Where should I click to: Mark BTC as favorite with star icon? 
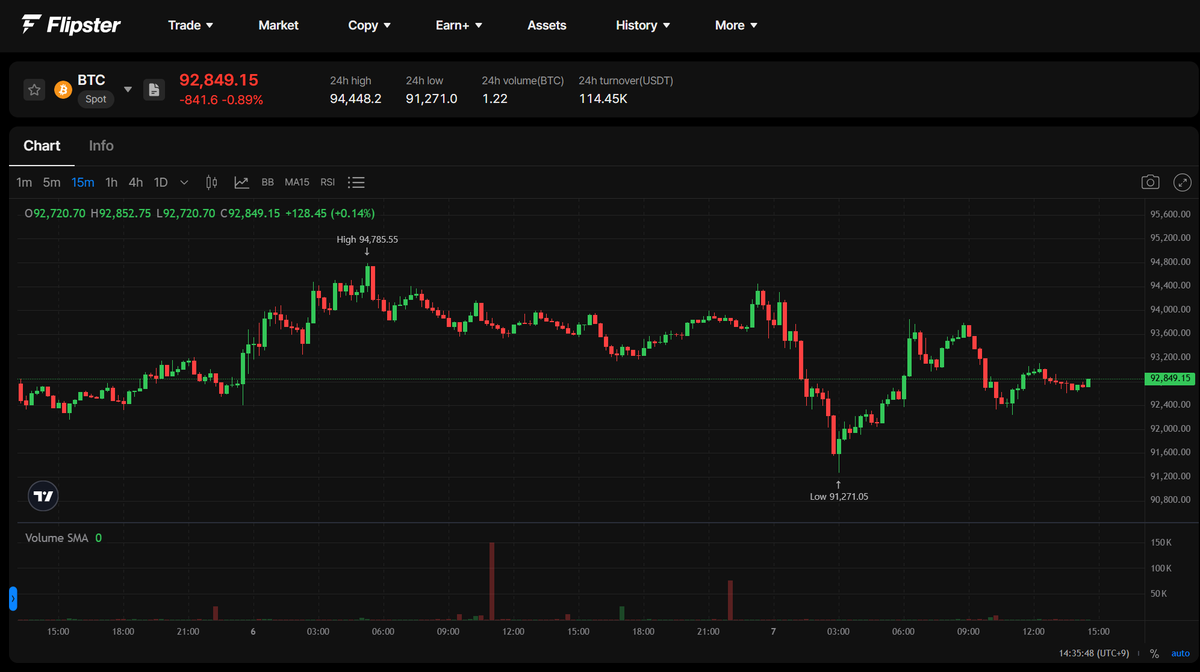34,89
